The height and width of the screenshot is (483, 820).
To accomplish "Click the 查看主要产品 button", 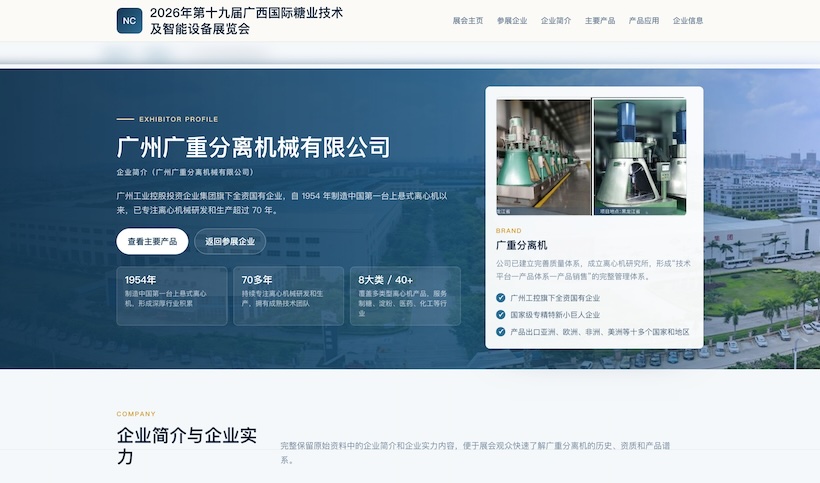I will (152, 242).
